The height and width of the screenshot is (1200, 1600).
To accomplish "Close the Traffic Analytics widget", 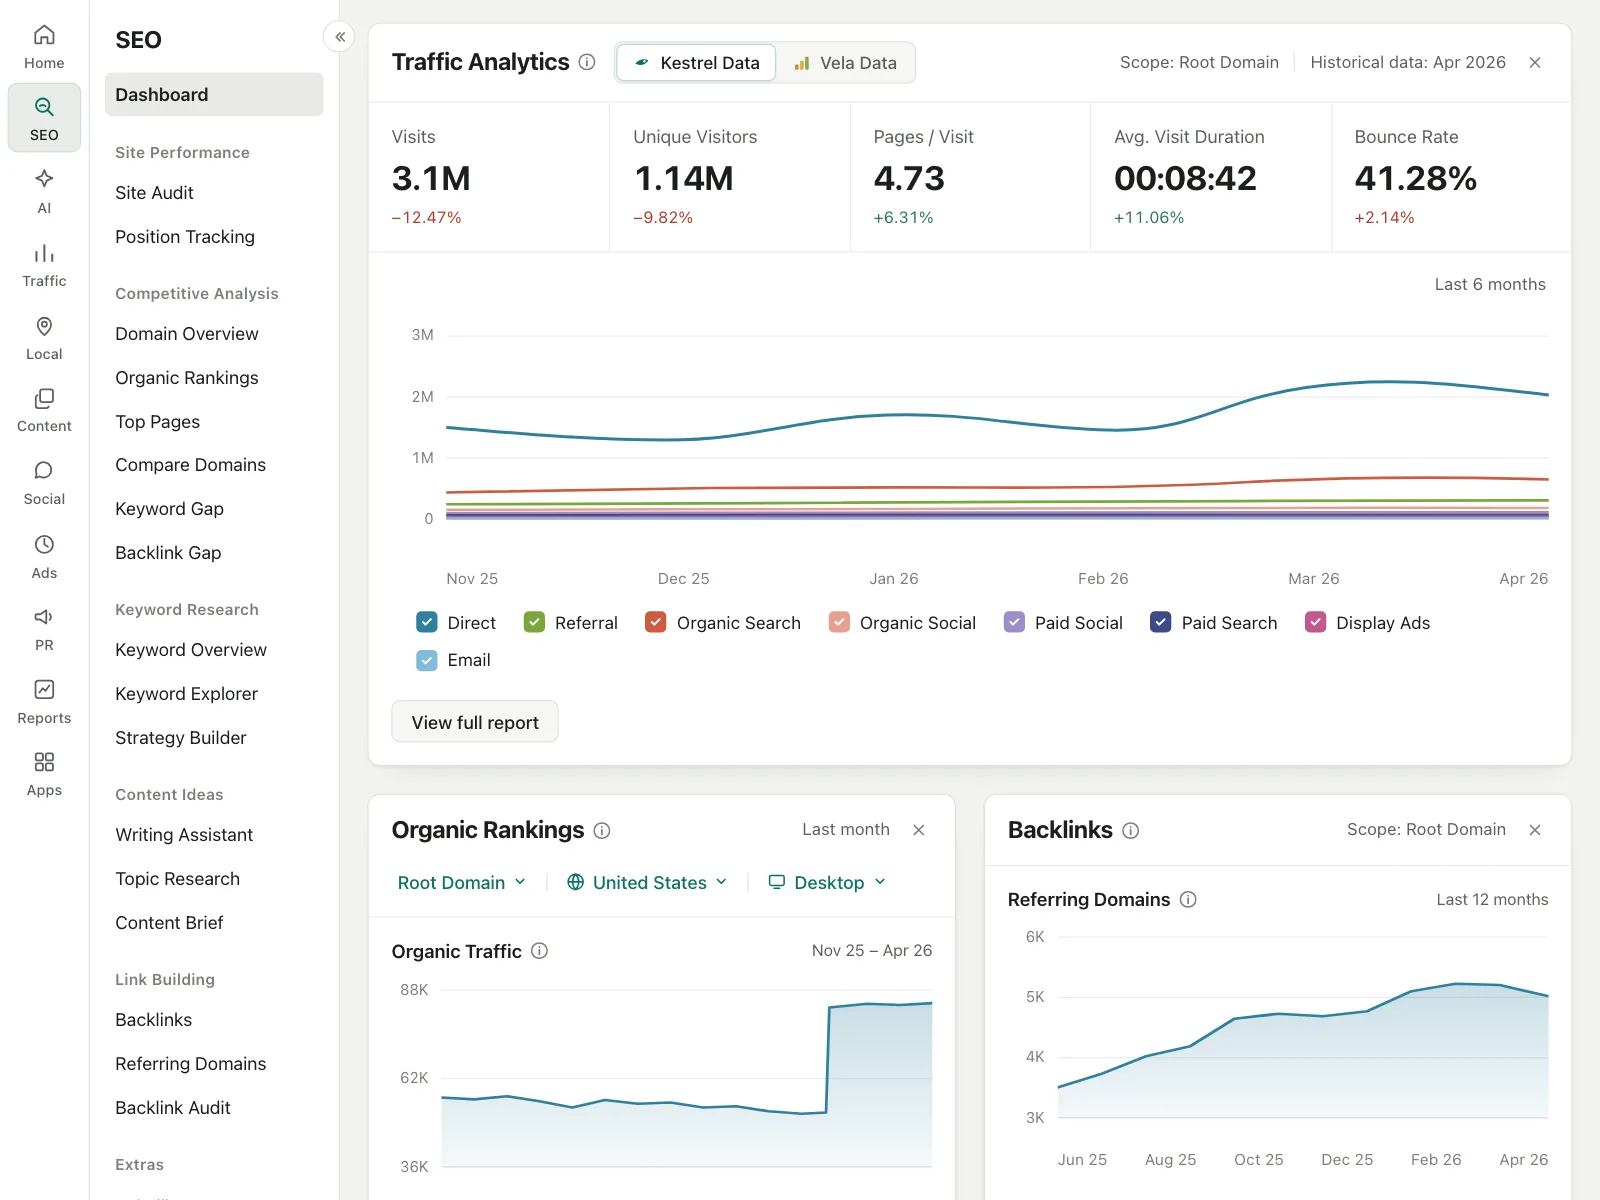I will coord(1535,62).
